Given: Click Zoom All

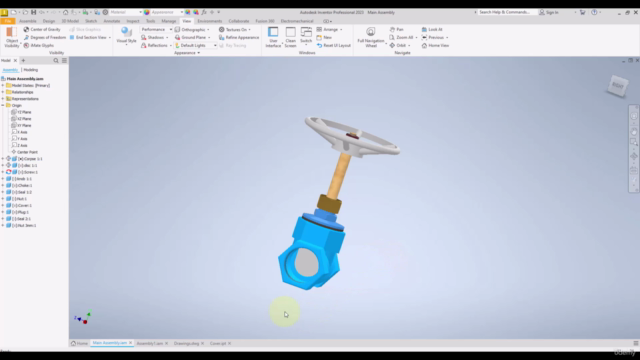Looking at the screenshot, I should (401, 37).
